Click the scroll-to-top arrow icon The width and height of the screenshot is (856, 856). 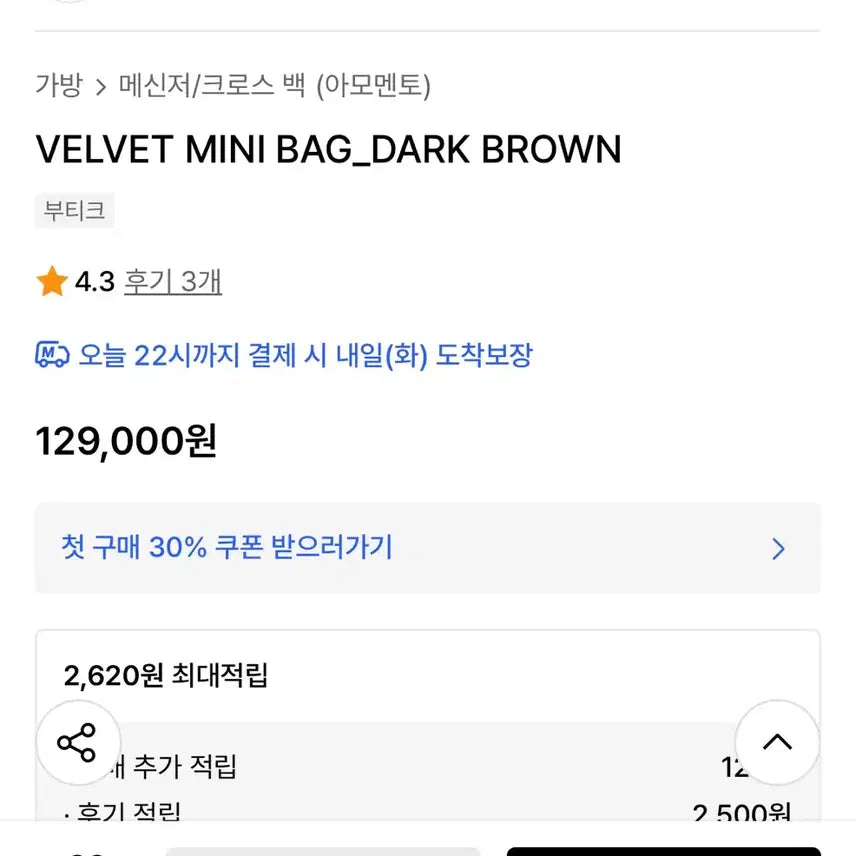coord(778,743)
